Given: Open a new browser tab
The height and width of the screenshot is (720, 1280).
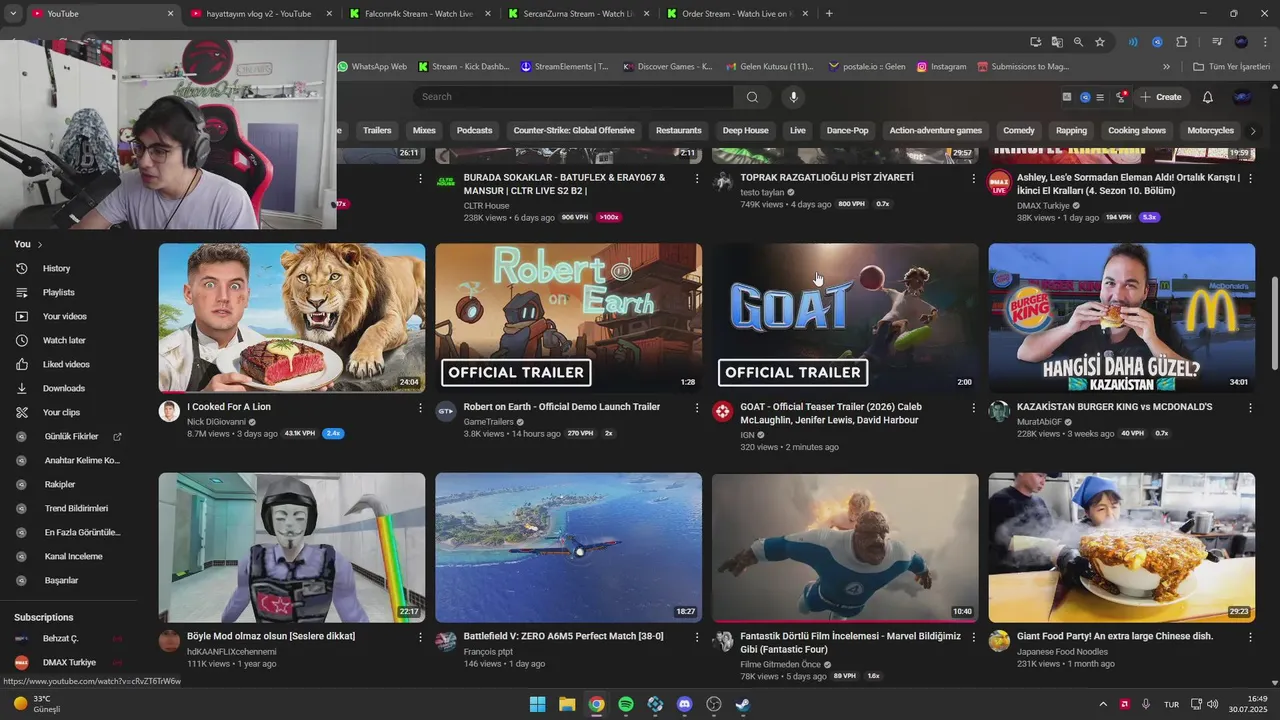Looking at the screenshot, I should pyautogui.click(x=829, y=14).
